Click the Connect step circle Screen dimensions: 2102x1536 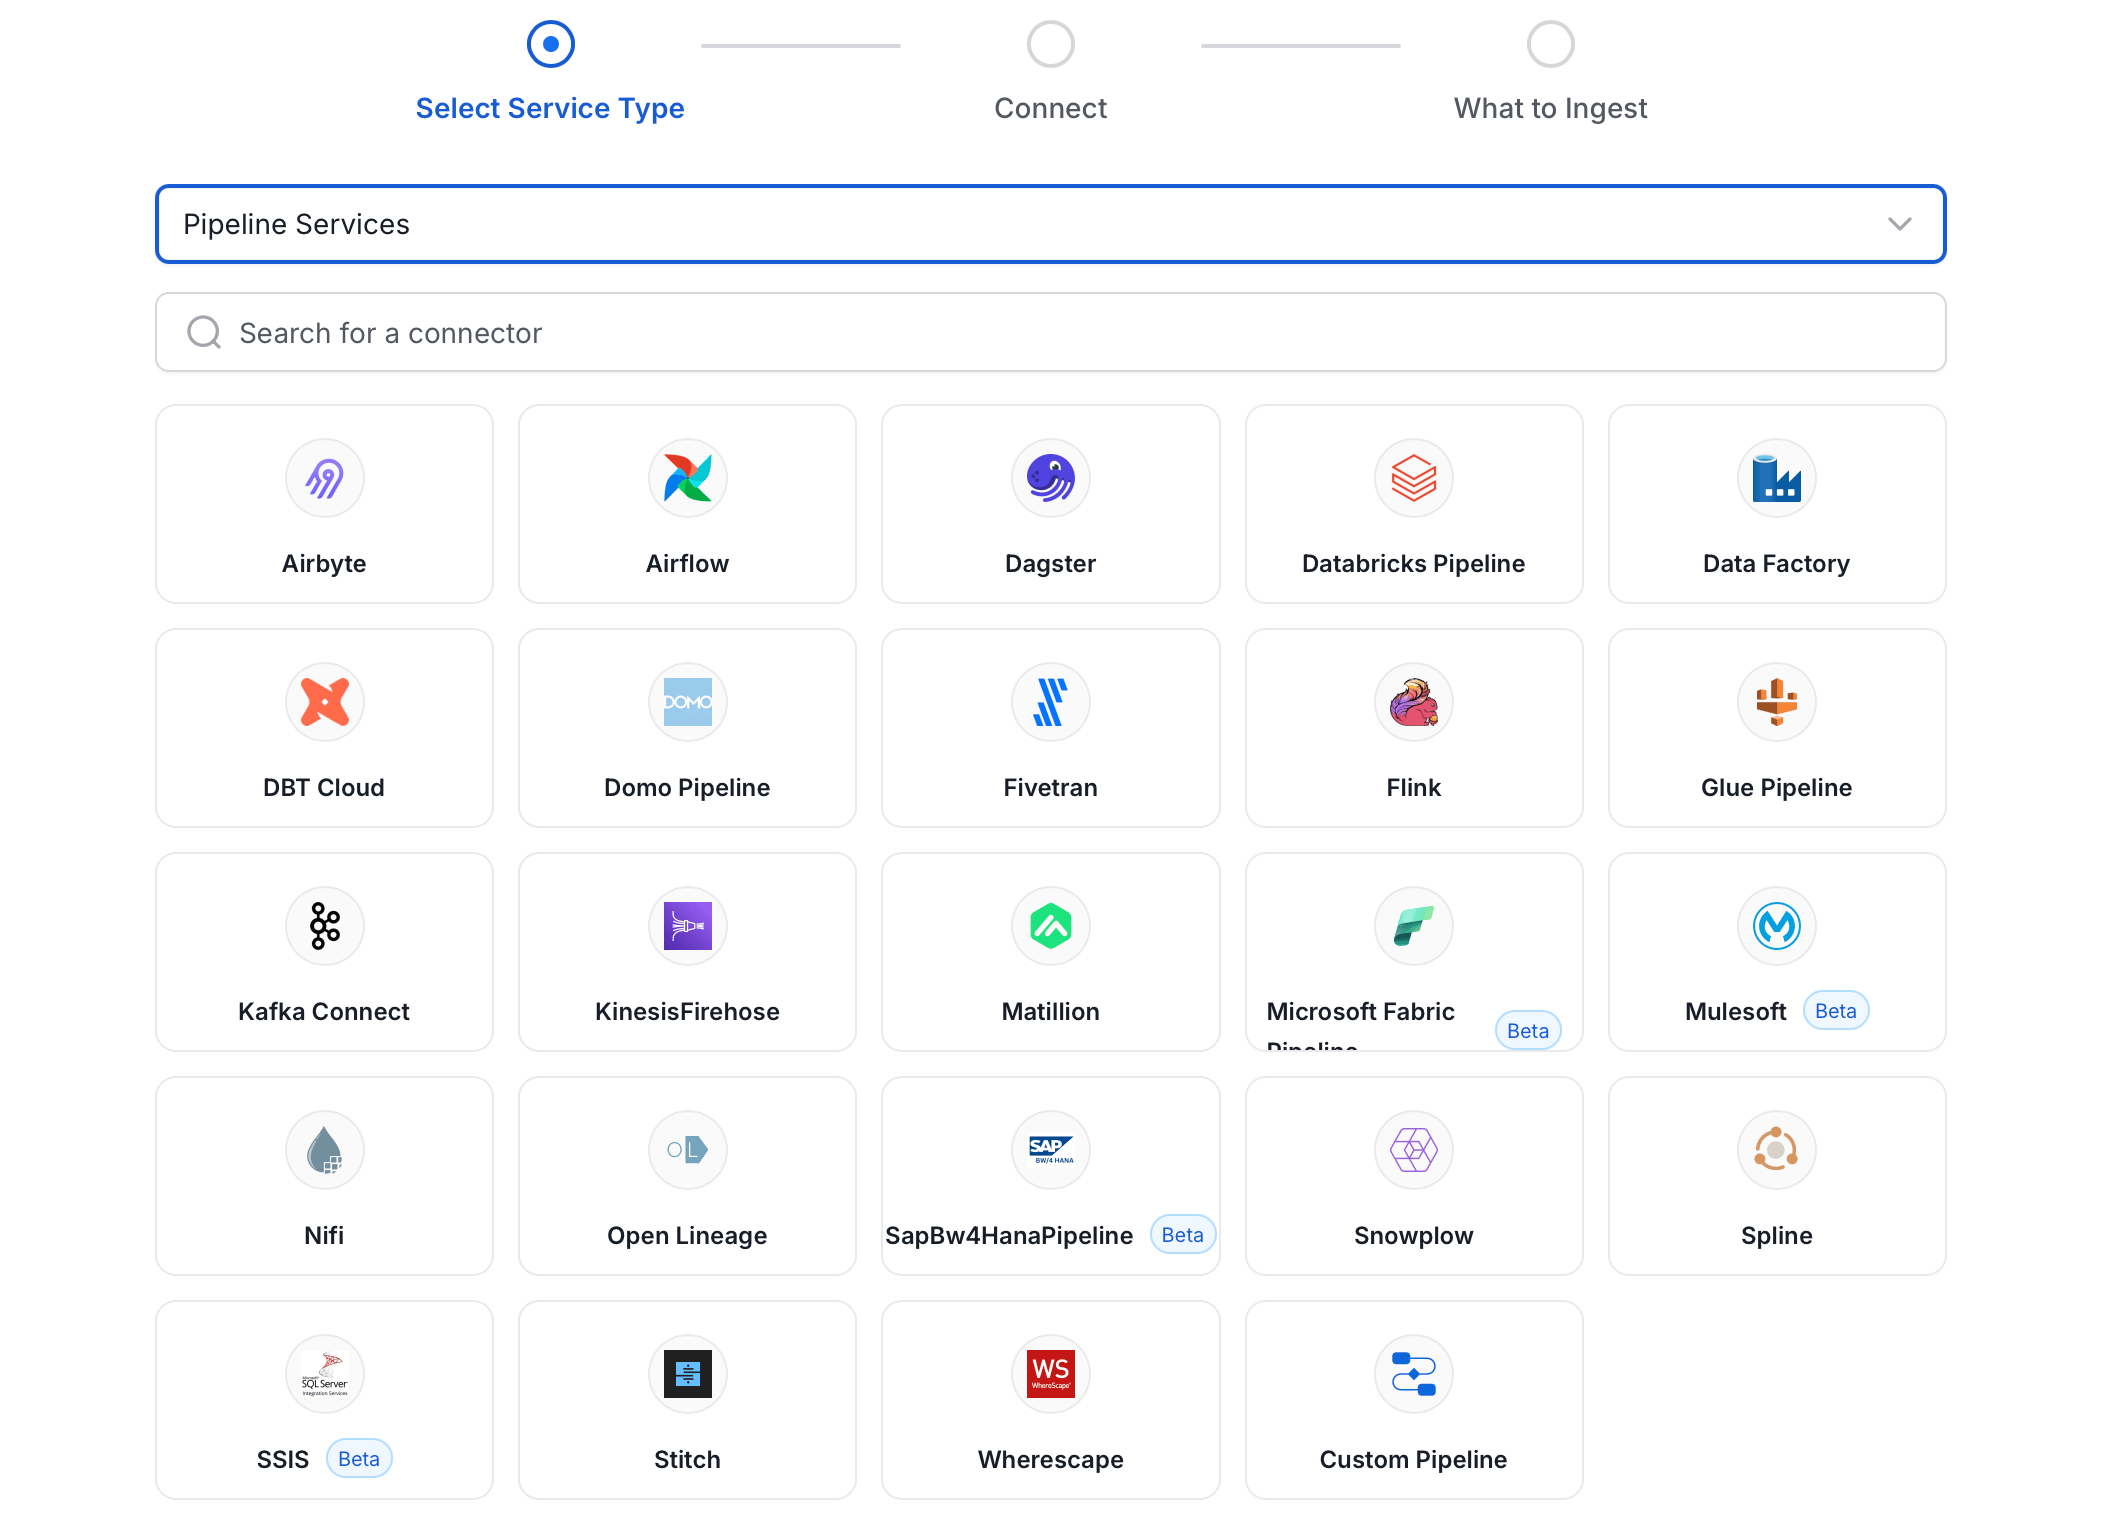pyautogui.click(x=1050, y=44)
